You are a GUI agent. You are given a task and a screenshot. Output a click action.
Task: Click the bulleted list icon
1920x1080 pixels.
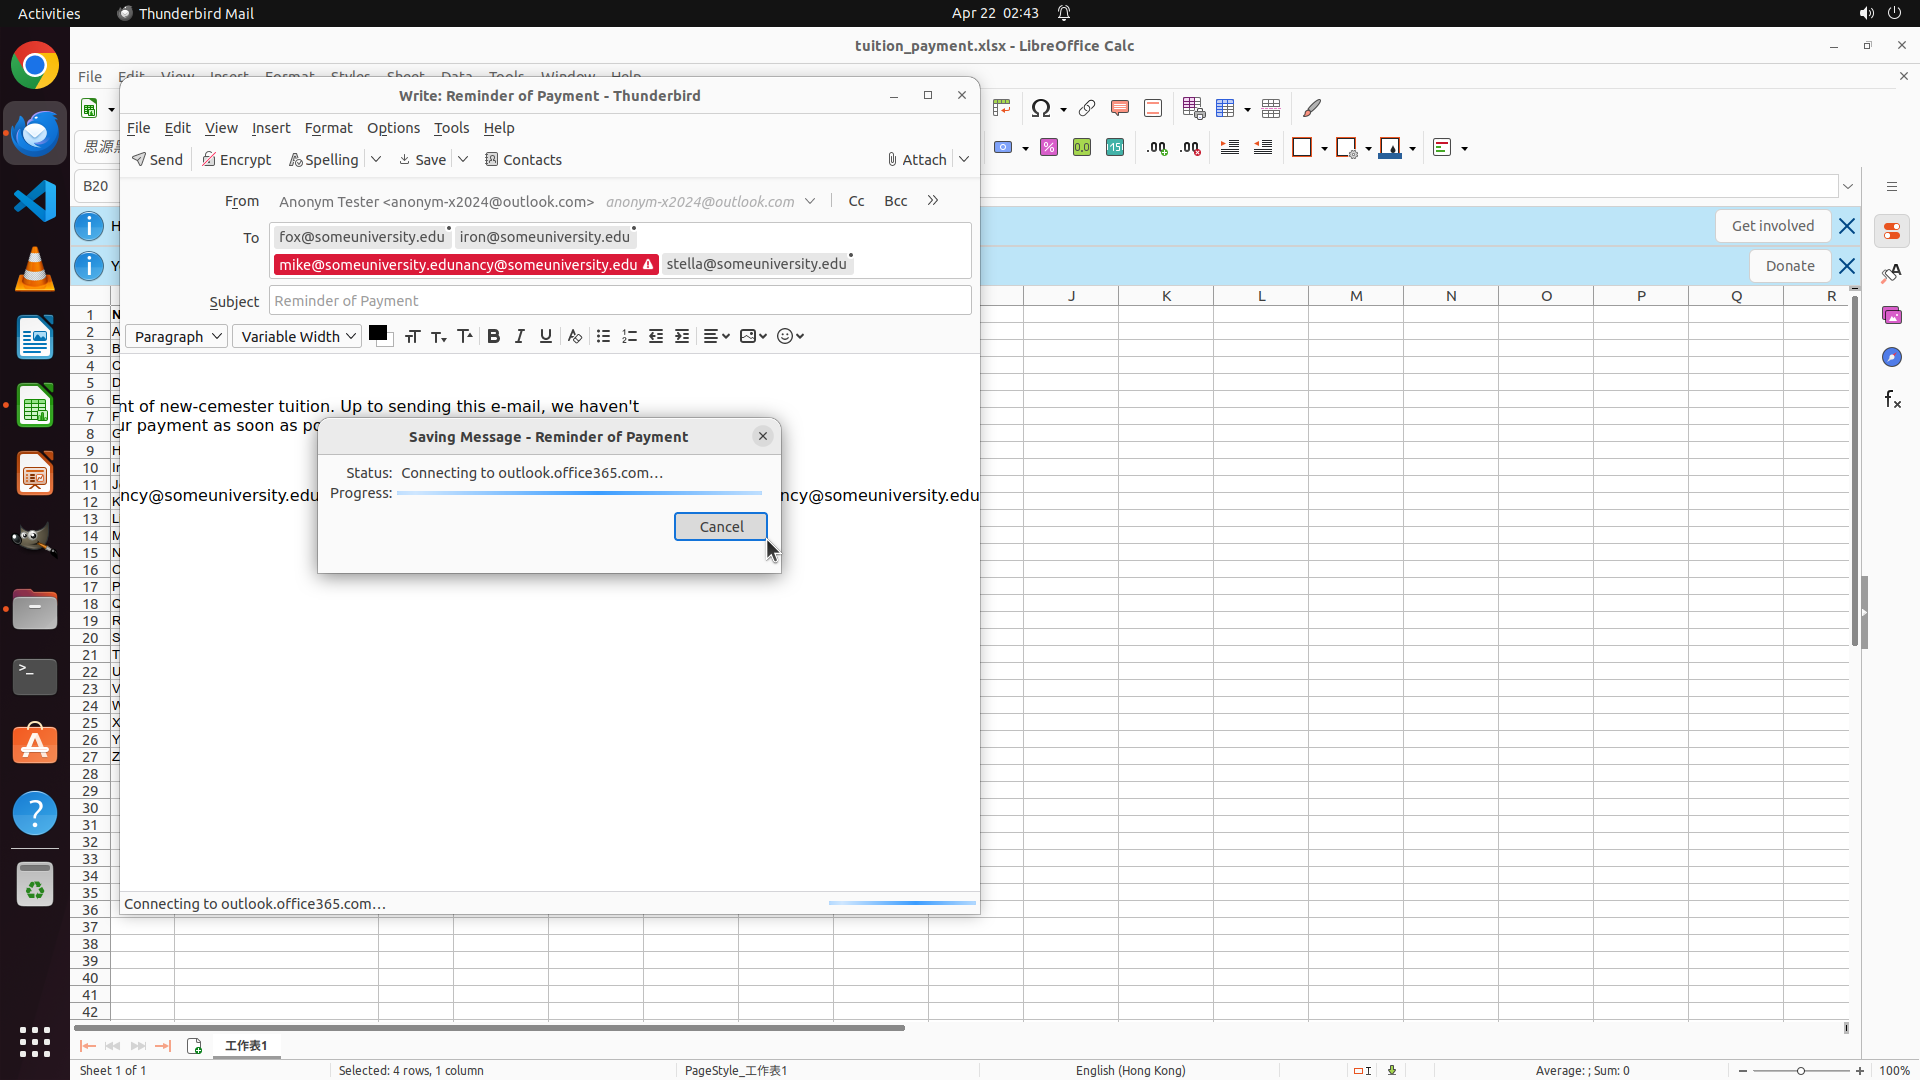coord(603,337)
